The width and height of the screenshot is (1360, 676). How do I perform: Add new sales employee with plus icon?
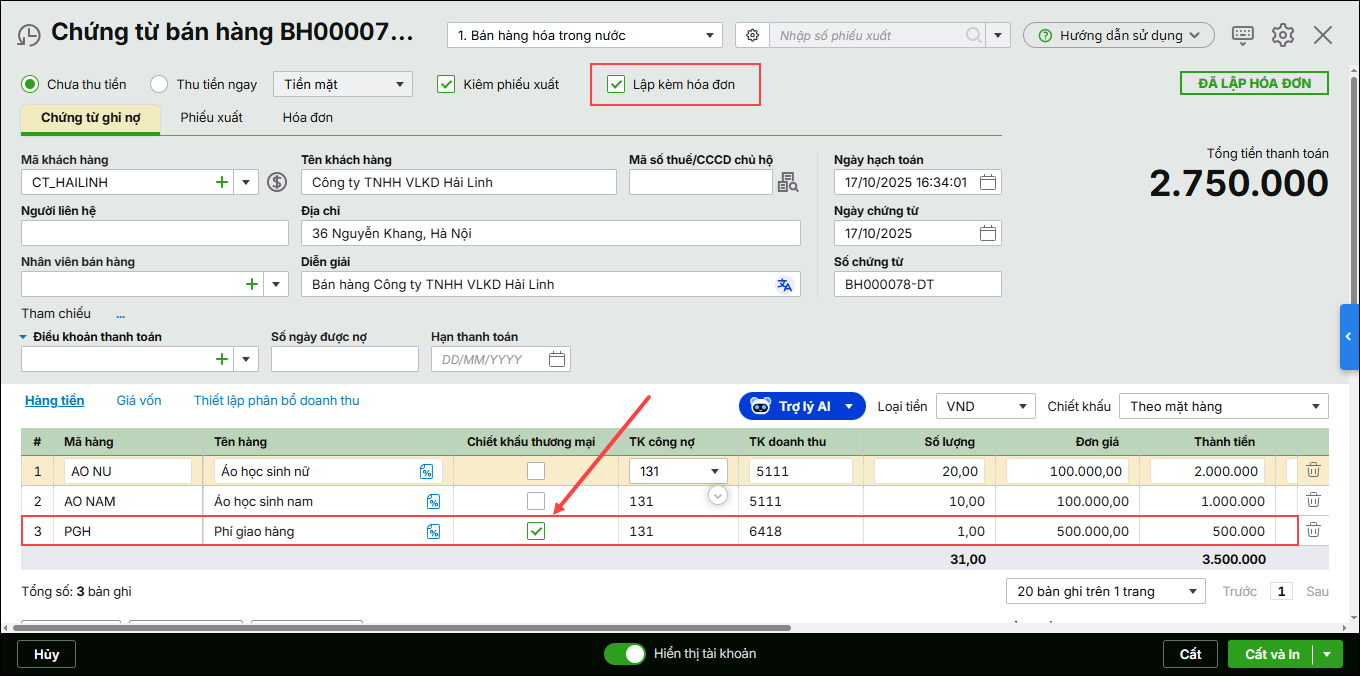point(252,285)
